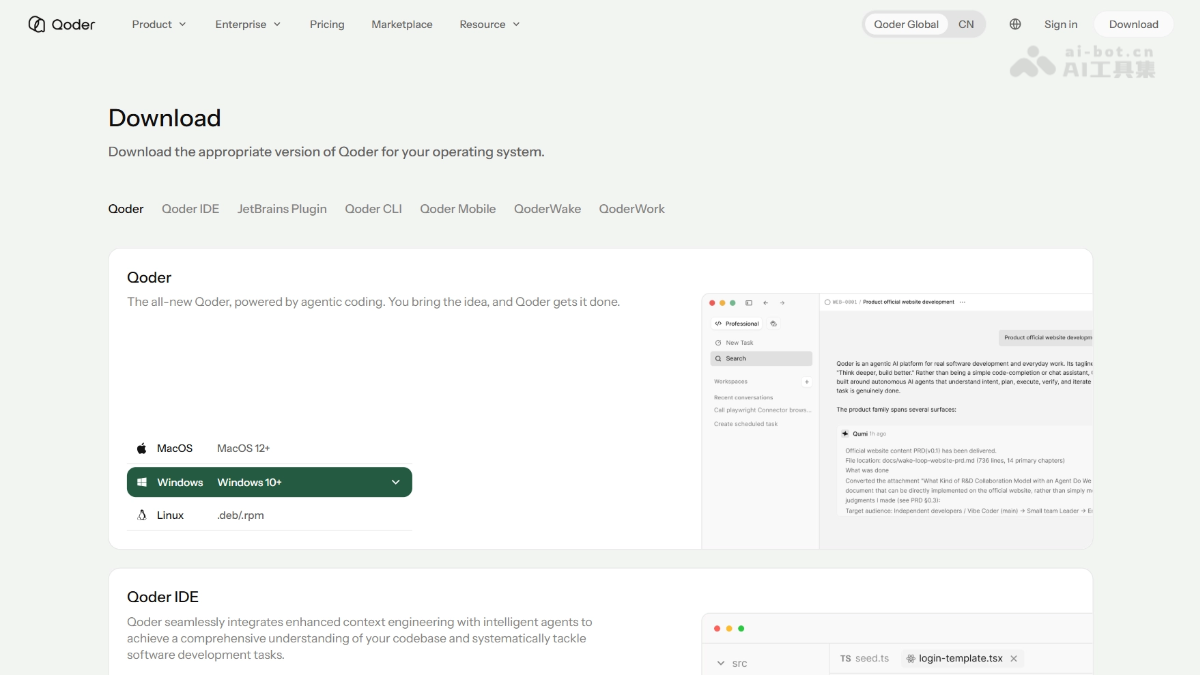Click the sidebar toggle icon in the Qoder preview
This screenshot has width=1200, height=675.
749,302
